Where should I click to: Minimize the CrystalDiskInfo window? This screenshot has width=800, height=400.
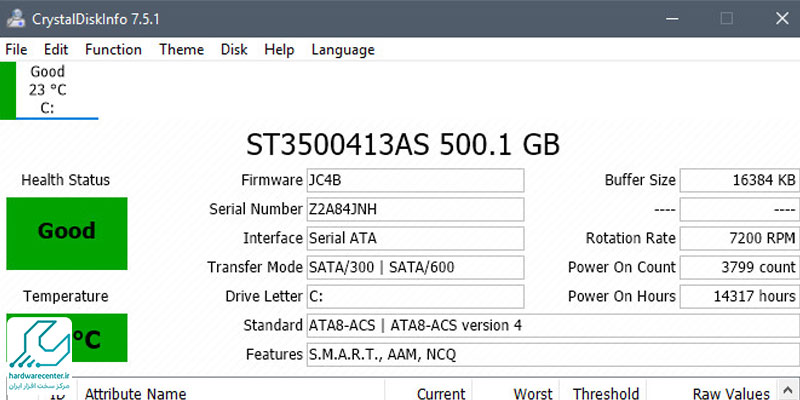point(672,19)
